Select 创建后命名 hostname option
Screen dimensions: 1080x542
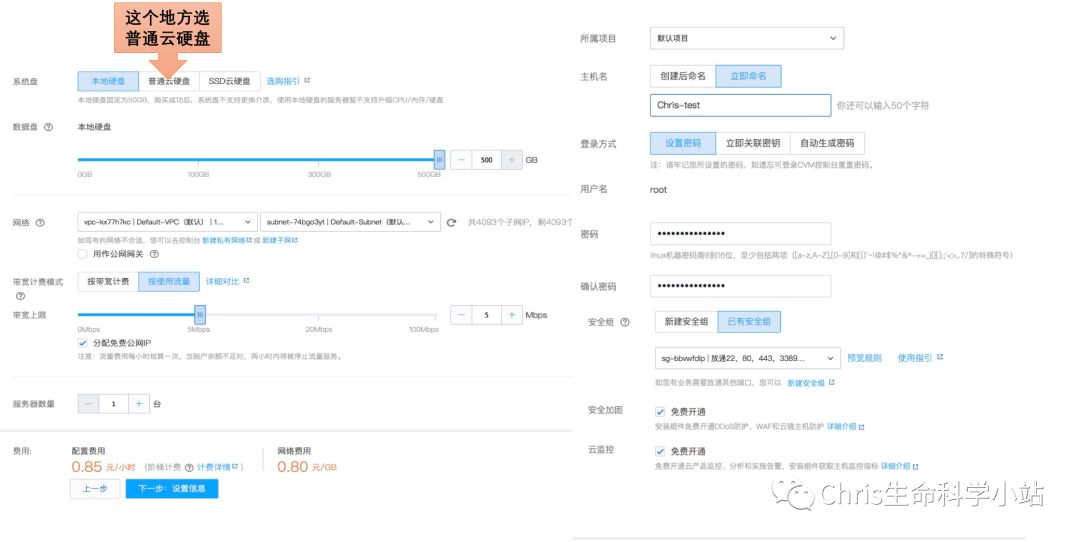coord(683,76)
